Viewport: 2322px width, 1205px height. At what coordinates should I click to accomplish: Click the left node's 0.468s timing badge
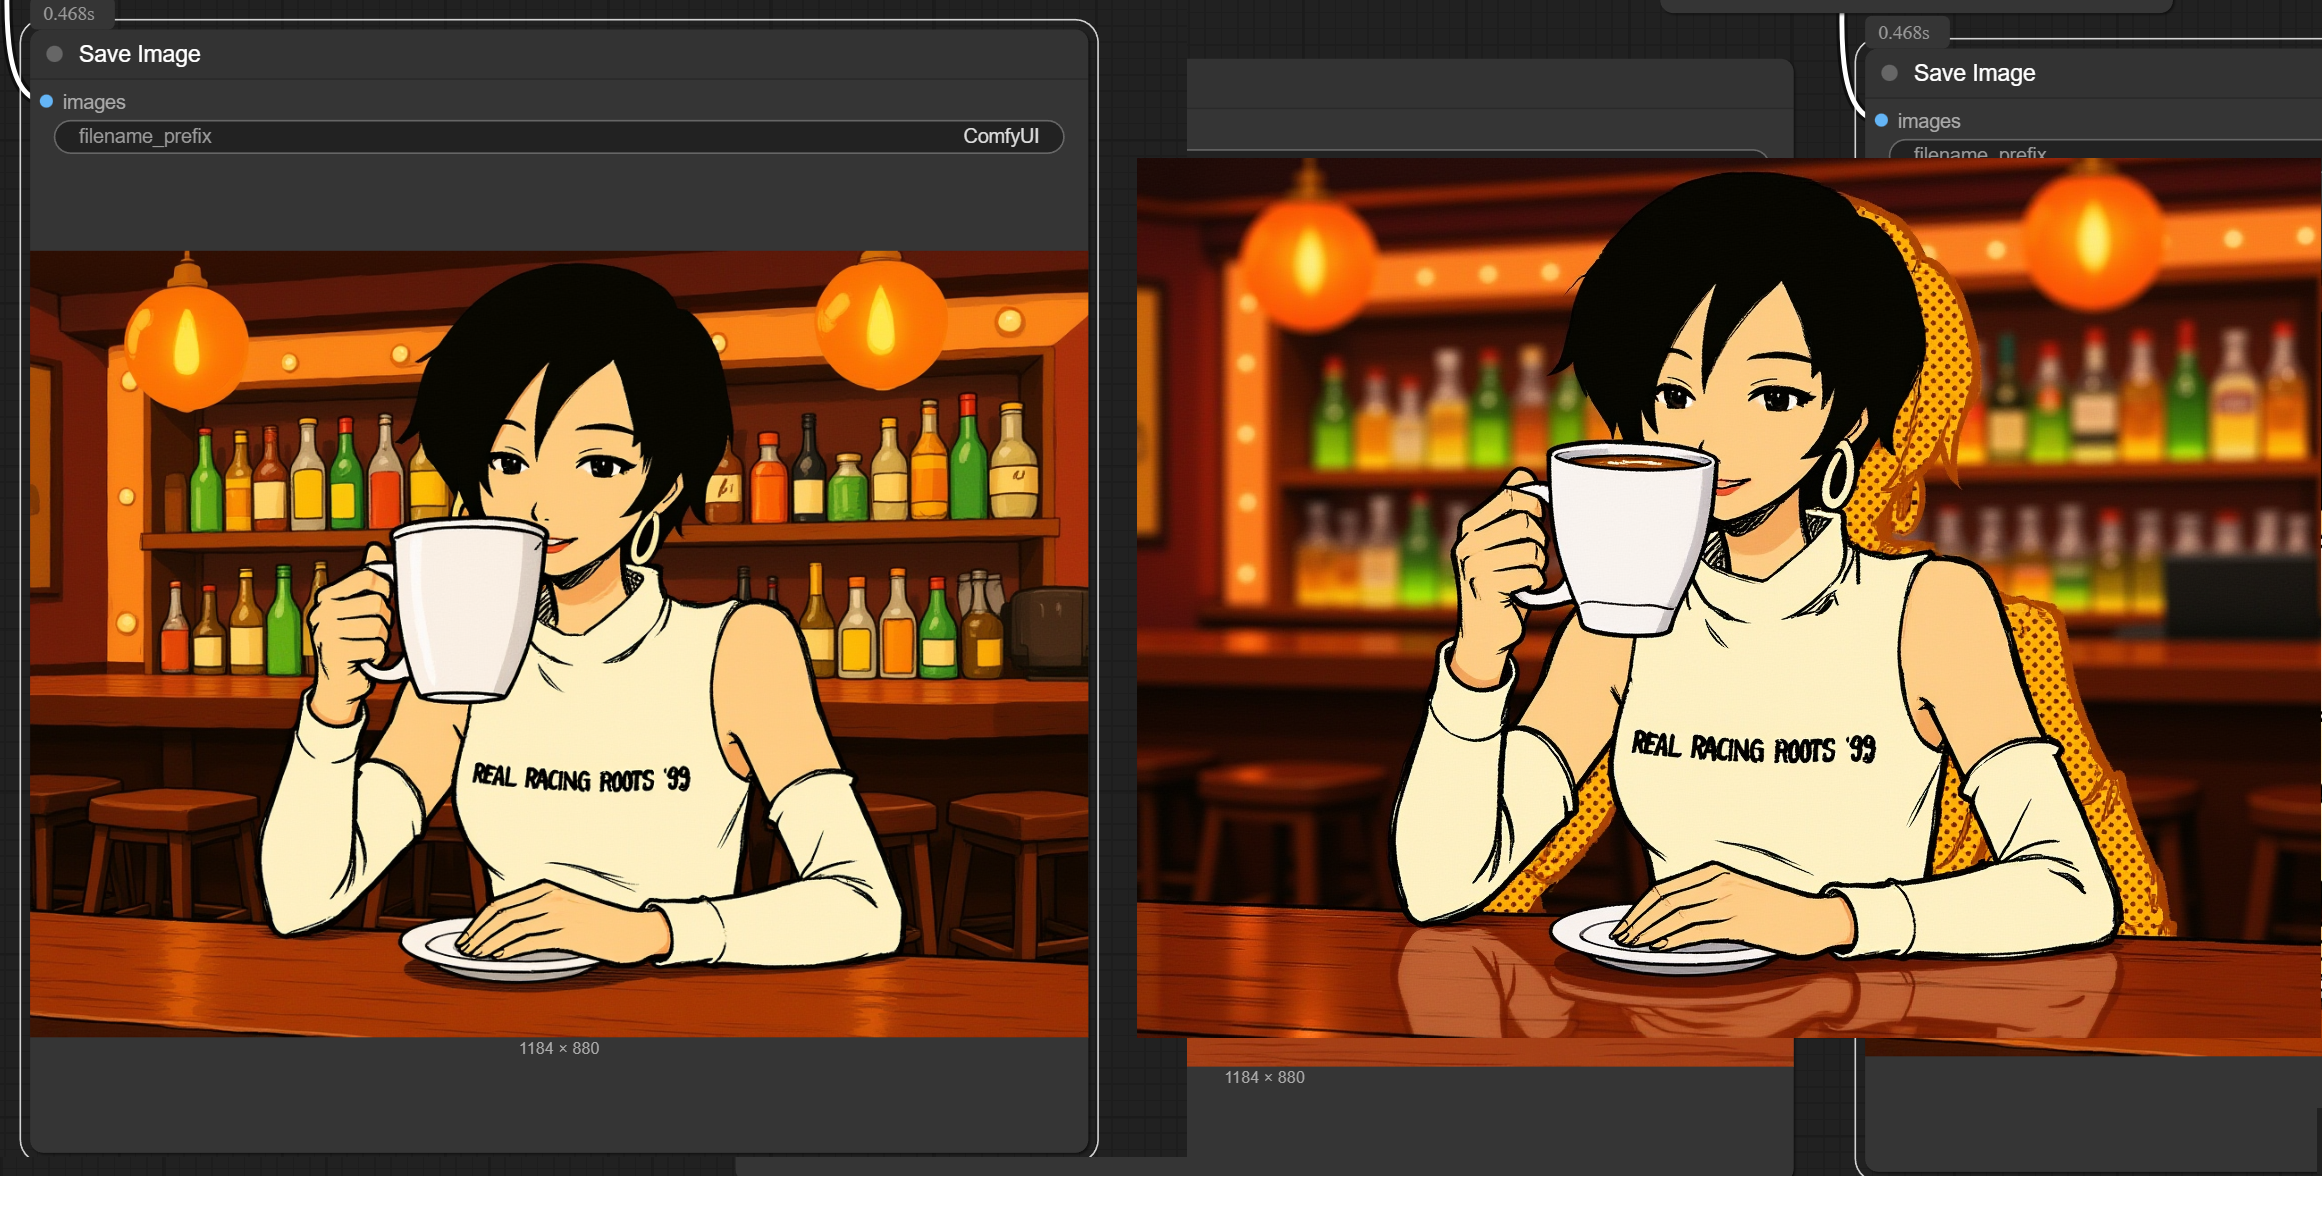(69, 14)
